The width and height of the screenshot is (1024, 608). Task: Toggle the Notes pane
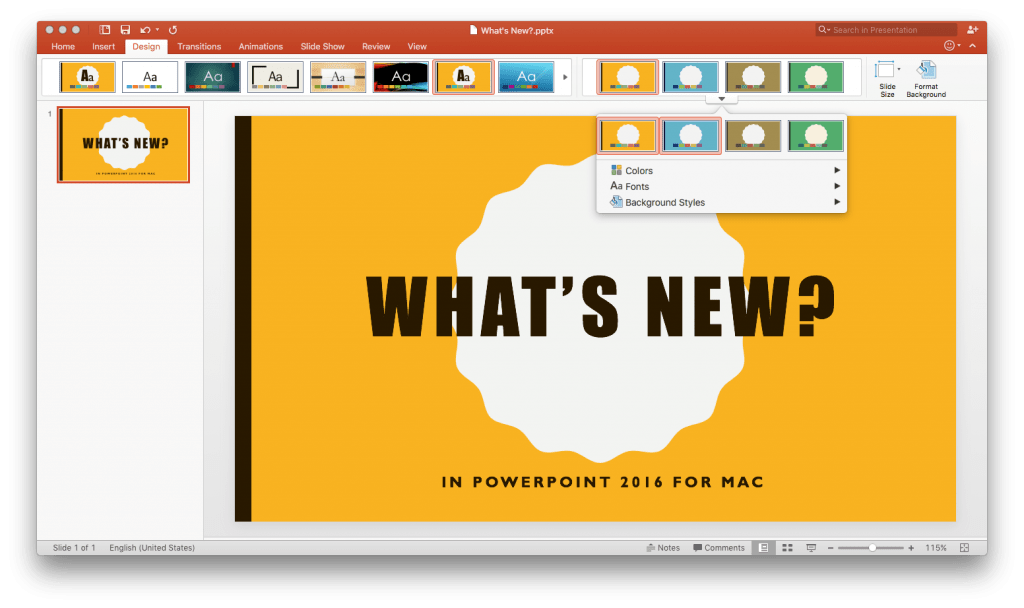point(663,548)
